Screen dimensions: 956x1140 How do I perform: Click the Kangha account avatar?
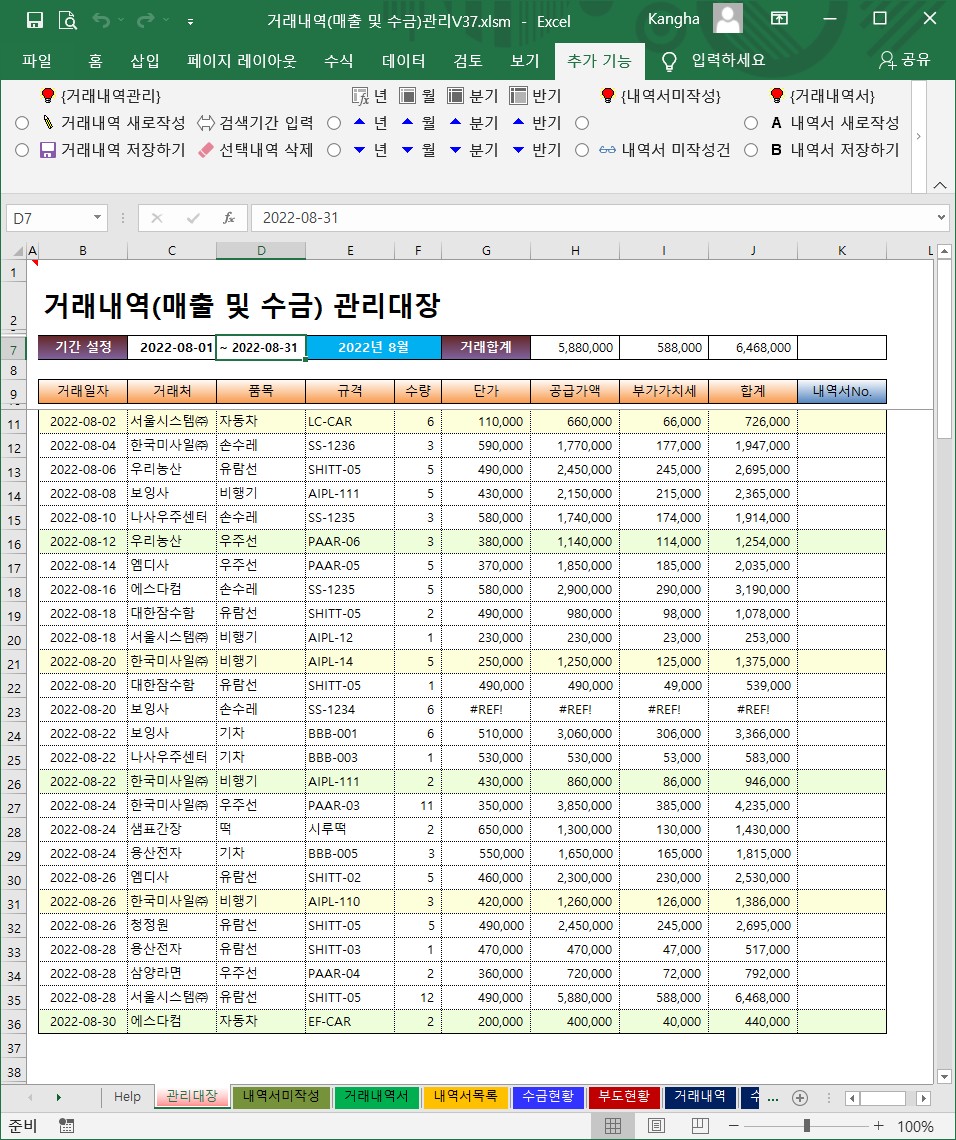pyautogui.click(x=728, y=19)
